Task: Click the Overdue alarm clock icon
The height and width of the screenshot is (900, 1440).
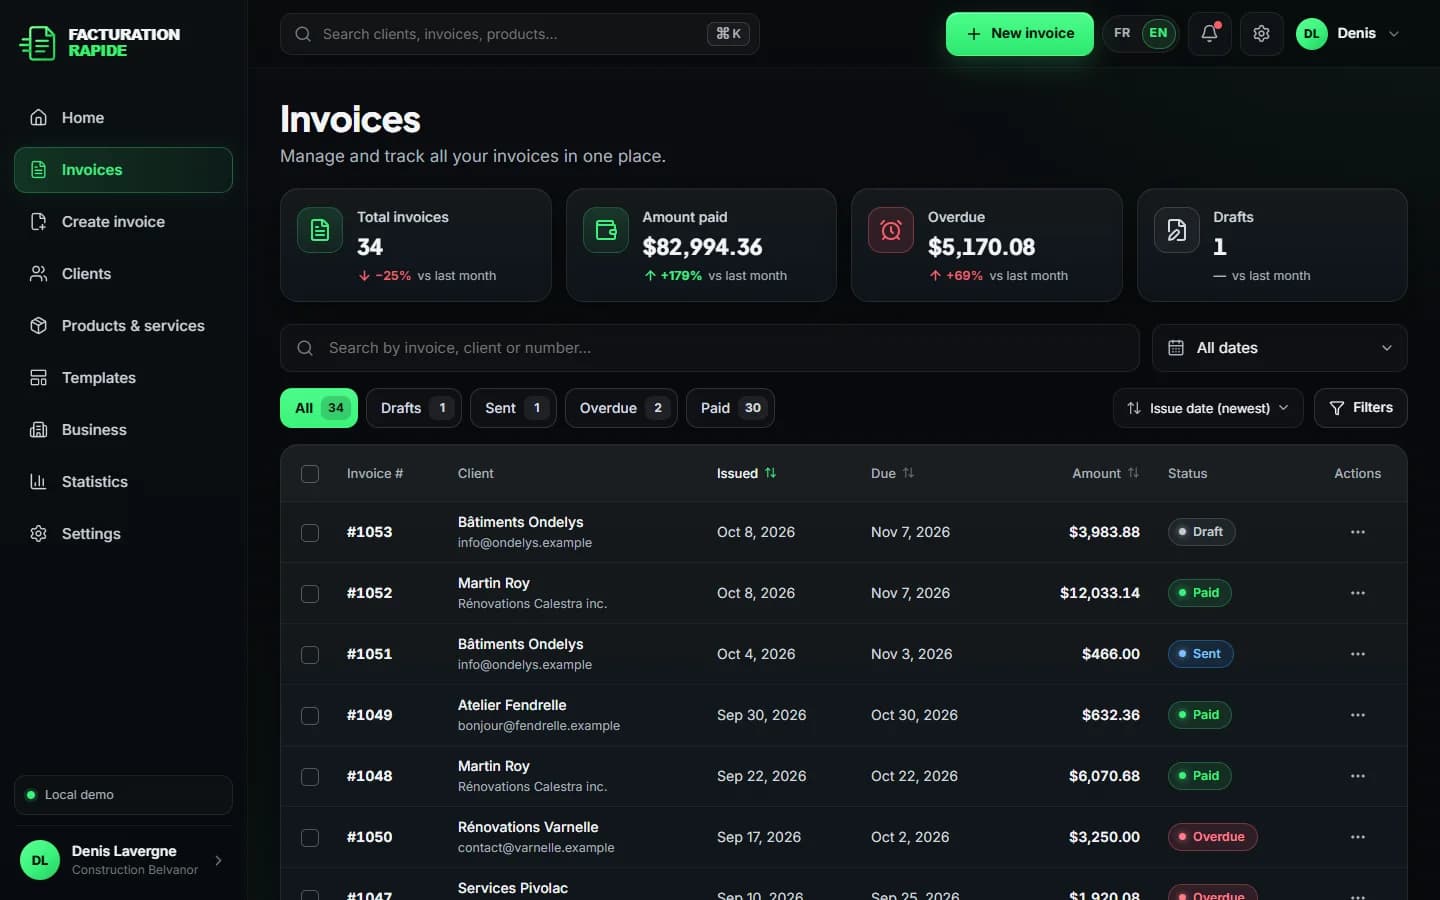Action: (891, 230)
